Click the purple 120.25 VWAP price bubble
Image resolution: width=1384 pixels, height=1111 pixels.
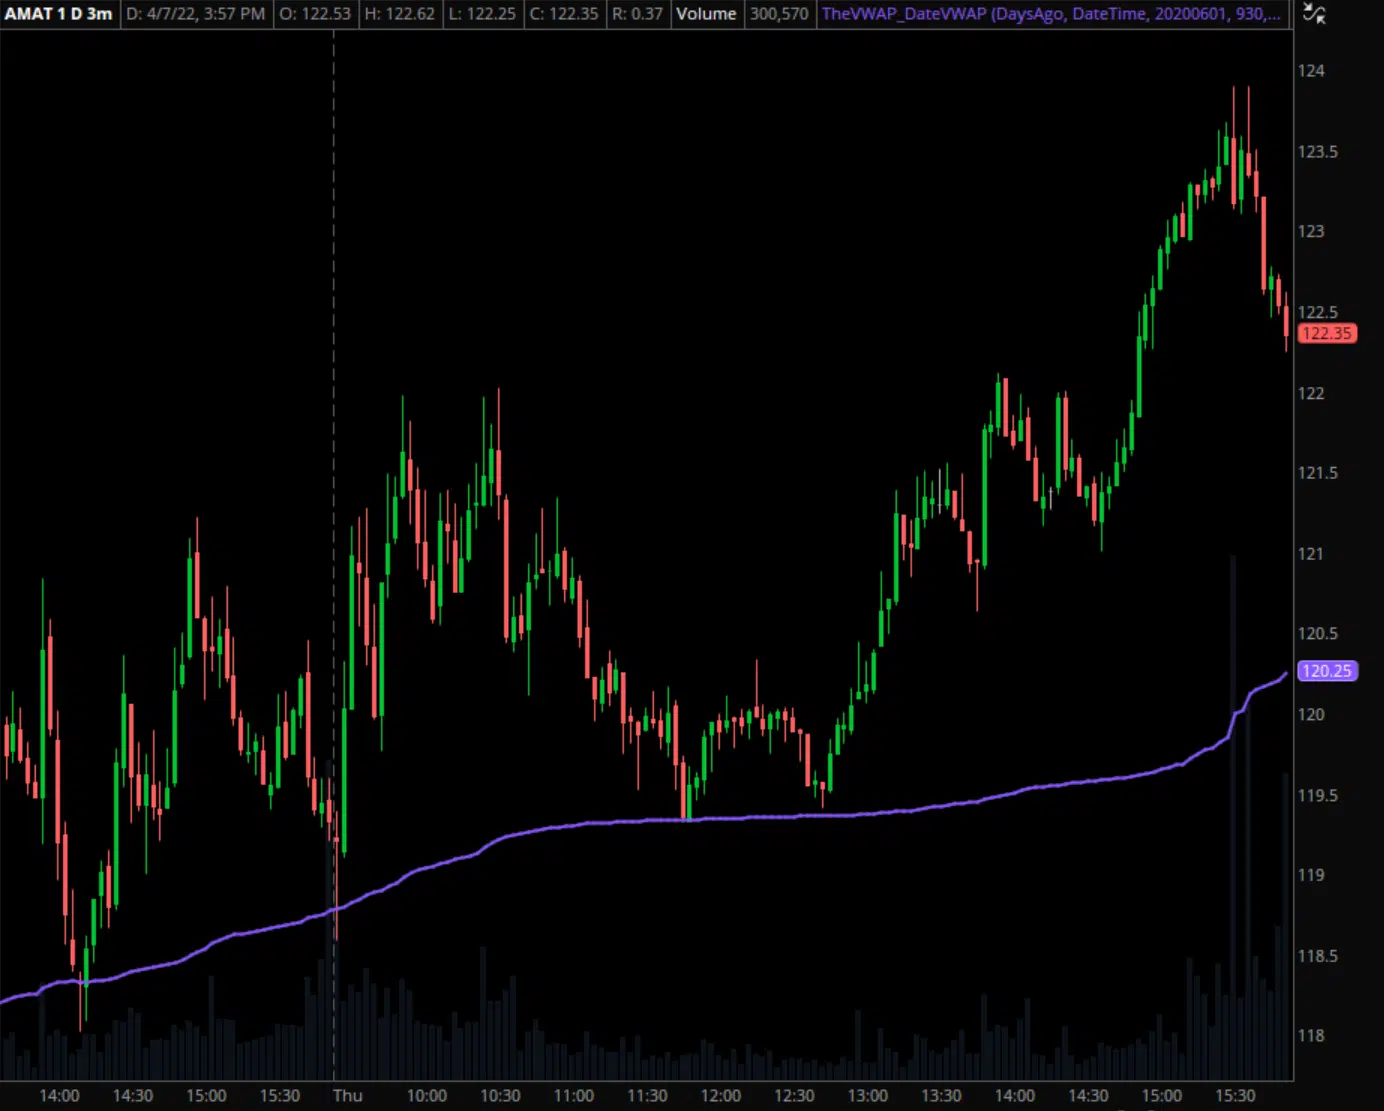[x=1327, y=671]
